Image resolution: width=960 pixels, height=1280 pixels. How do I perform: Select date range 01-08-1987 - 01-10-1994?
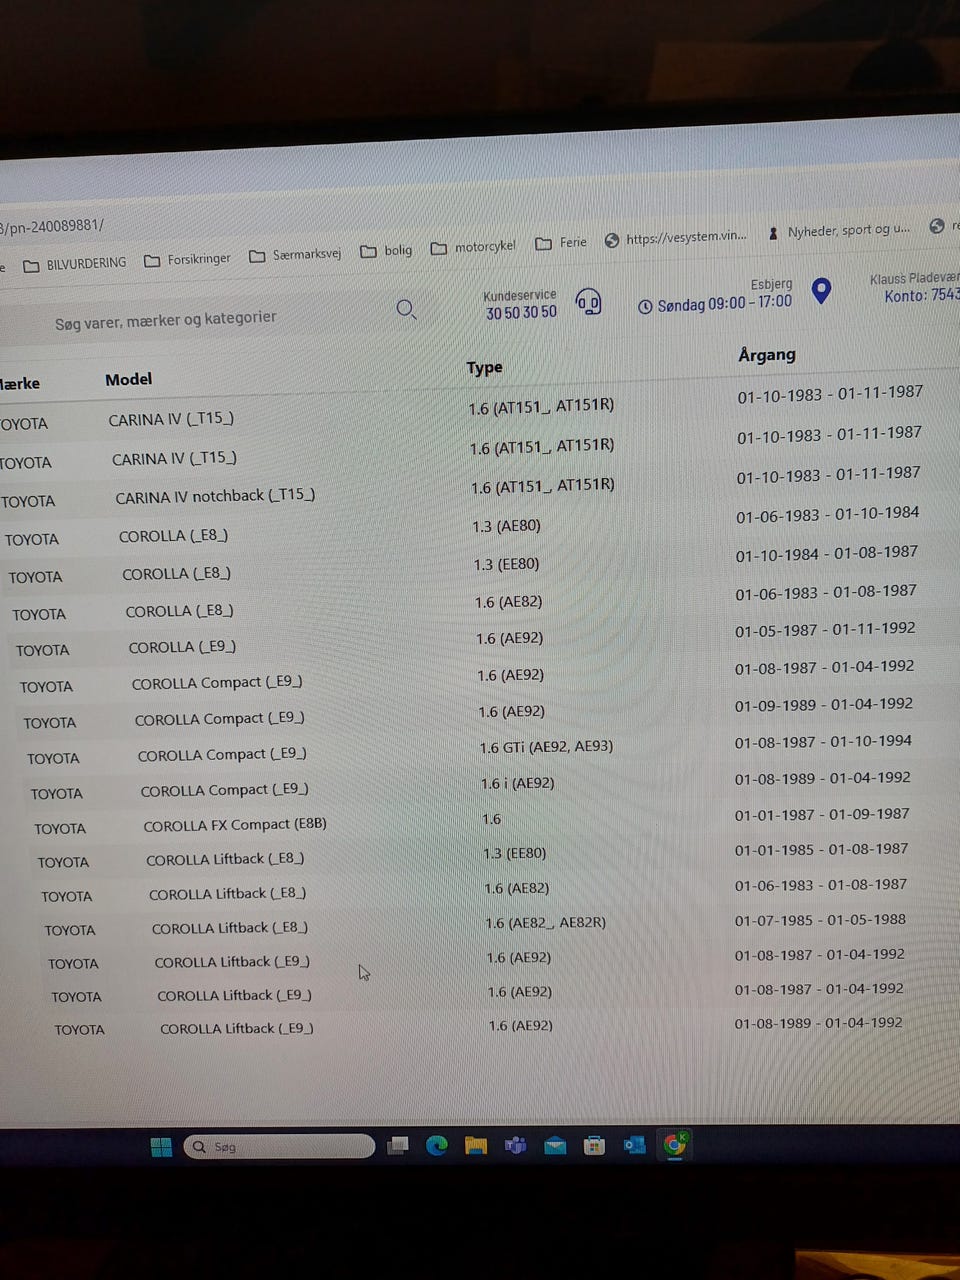(823, 742)
